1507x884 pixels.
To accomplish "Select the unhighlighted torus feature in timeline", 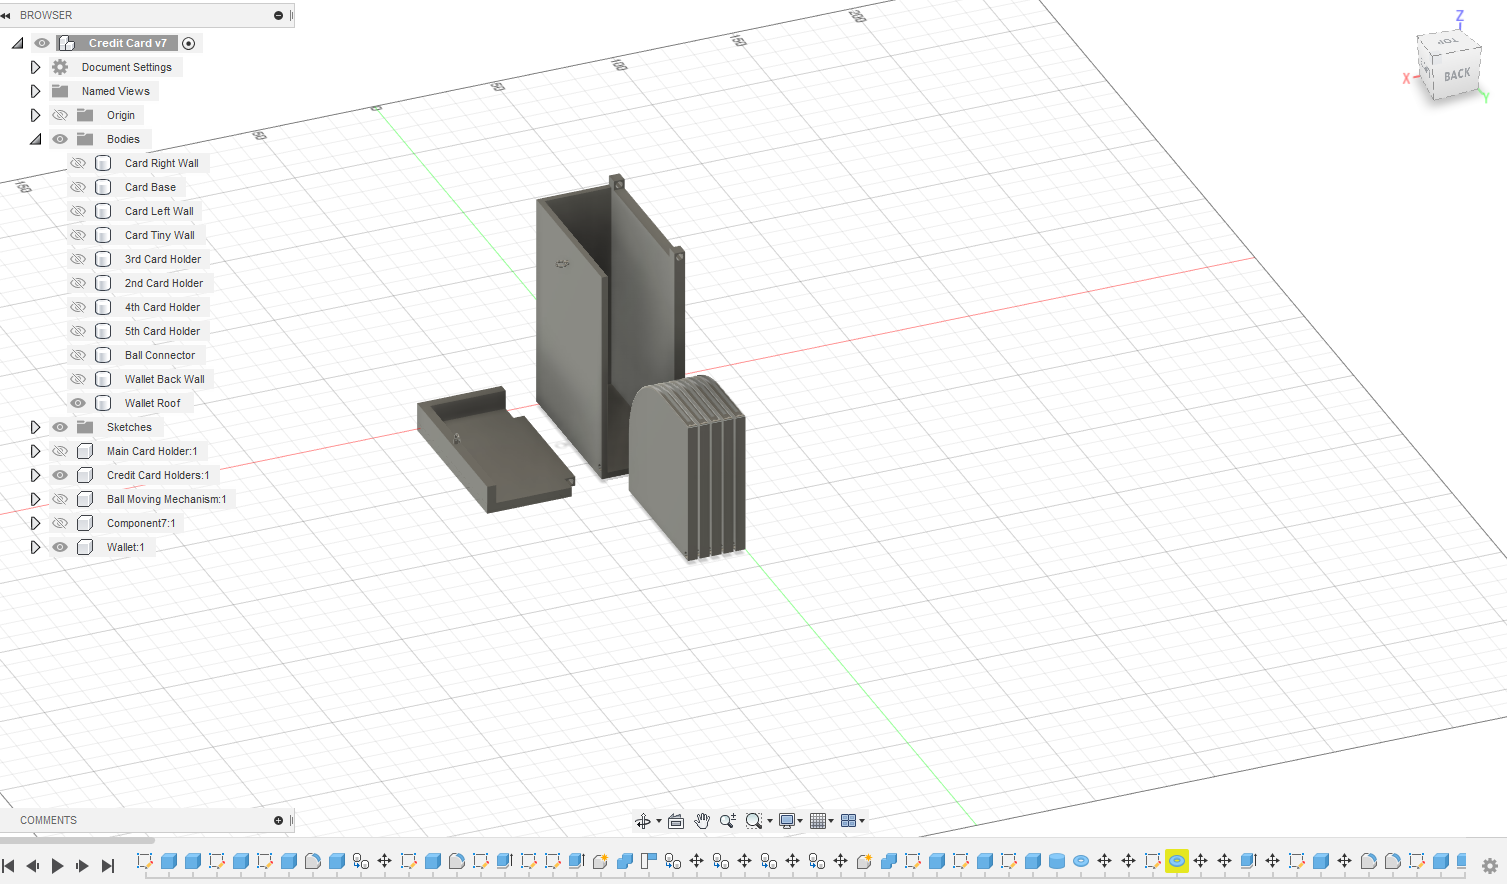I will click(1081, 861).
